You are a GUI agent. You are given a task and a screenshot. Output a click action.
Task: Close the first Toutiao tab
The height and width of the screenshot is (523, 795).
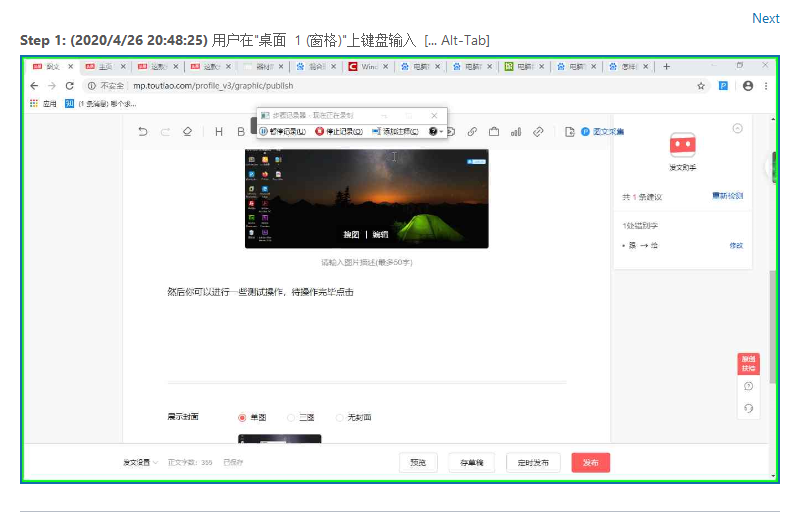pyautogui.click(x=70, y=66)
